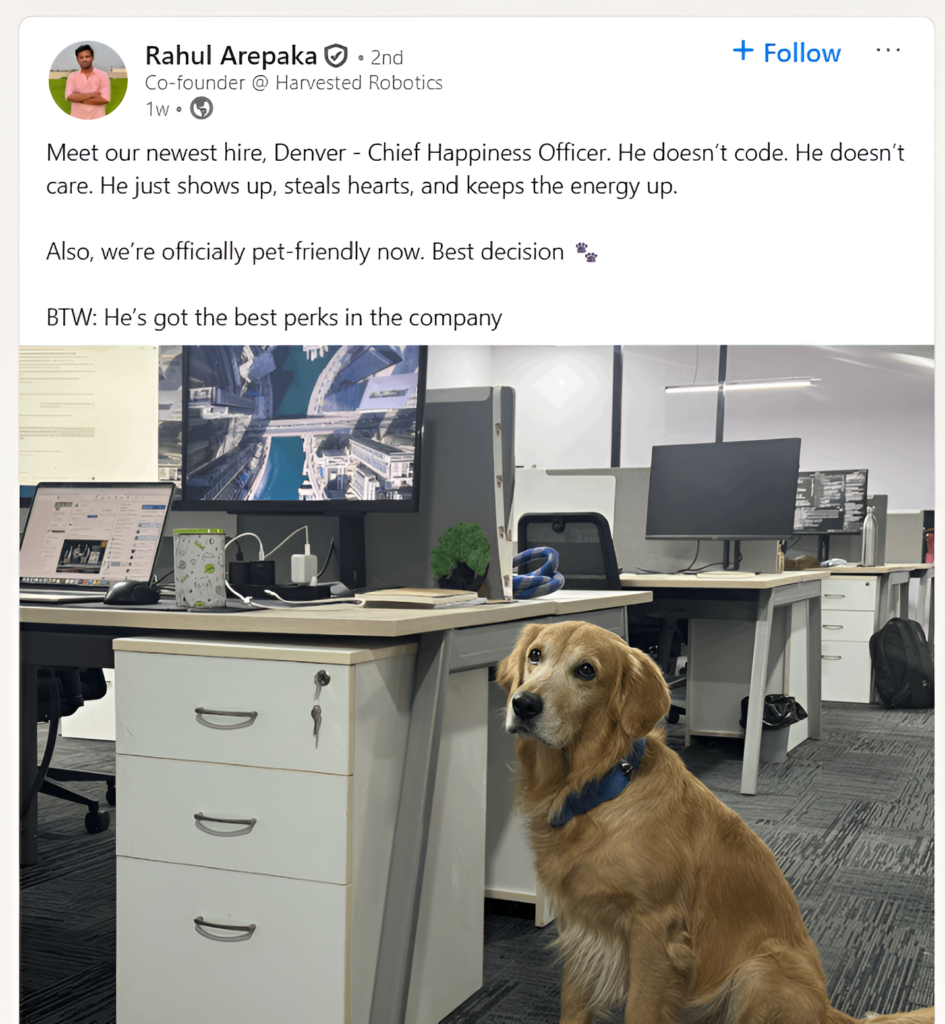This screenshot has width=945, height=1024.
Task: Click the post text mentioning Chief Happiness Officer
Action: coord(475,169)
